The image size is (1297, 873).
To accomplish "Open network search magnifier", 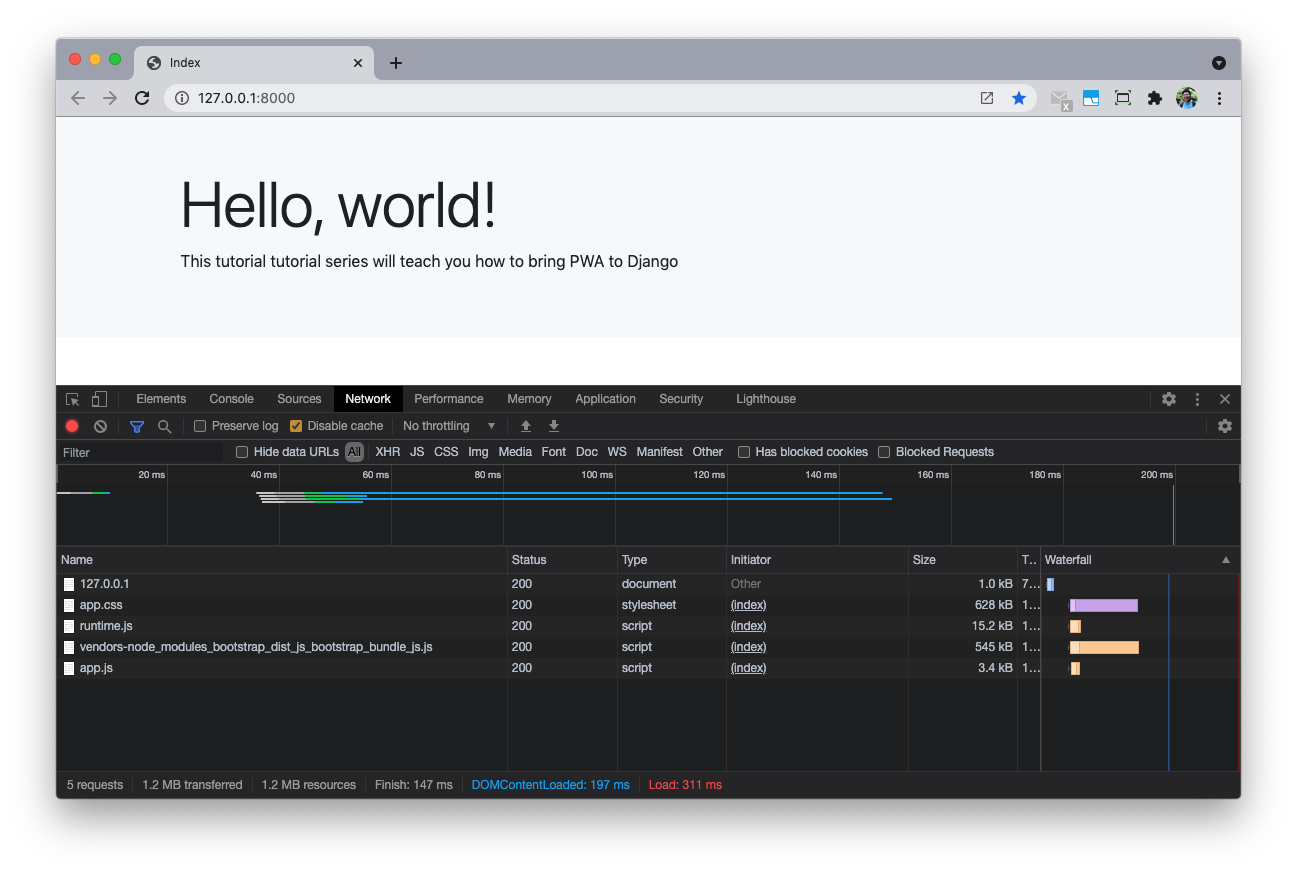I will 165,426.
